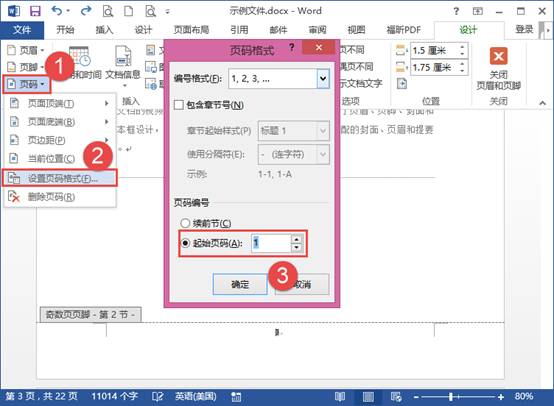Viewport: 554px width, 406px height.
Task: Expand the Page Margins submenu
Action: 60,140
